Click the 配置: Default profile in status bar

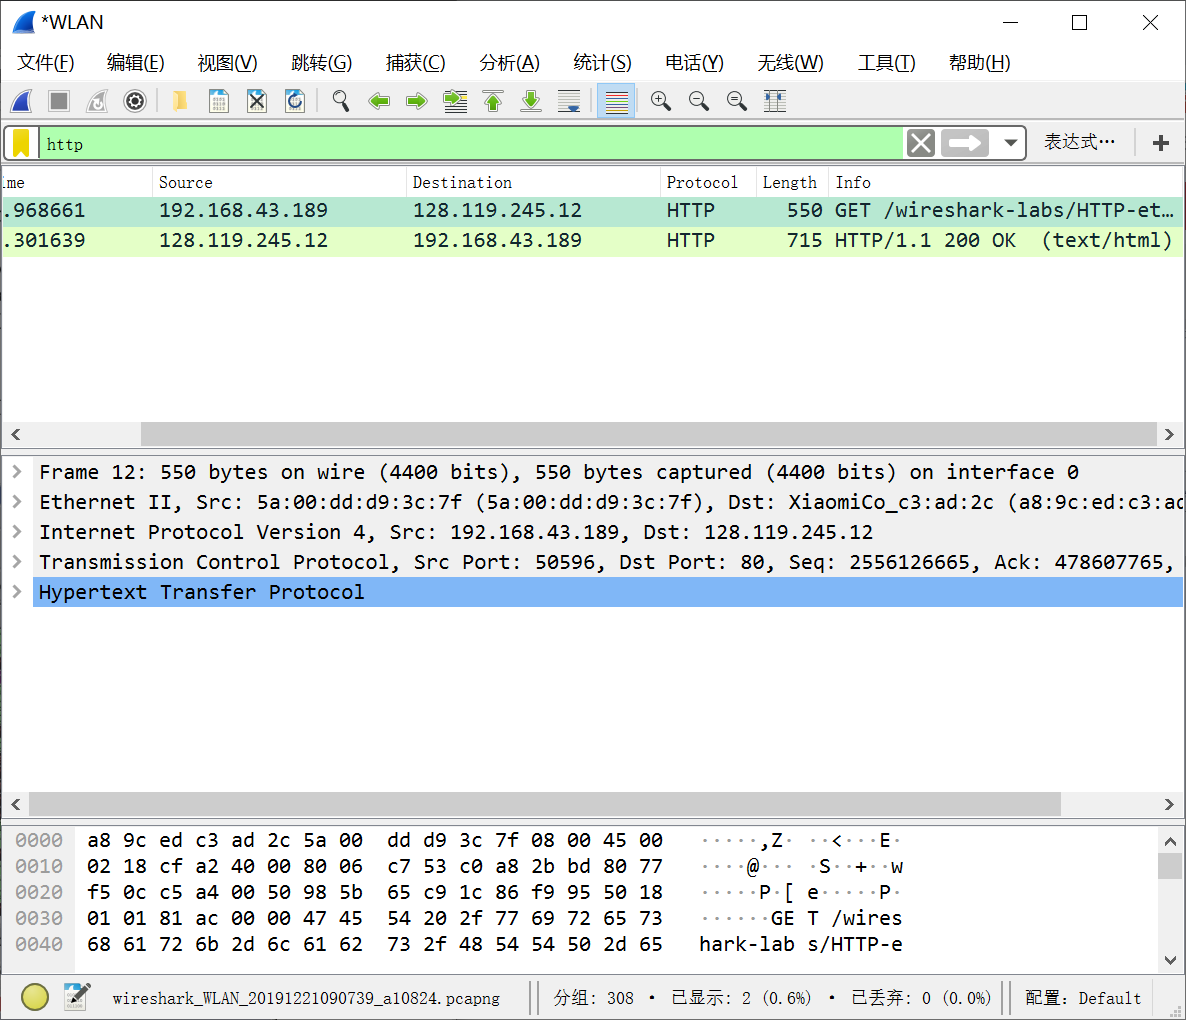click(1082, 998)
